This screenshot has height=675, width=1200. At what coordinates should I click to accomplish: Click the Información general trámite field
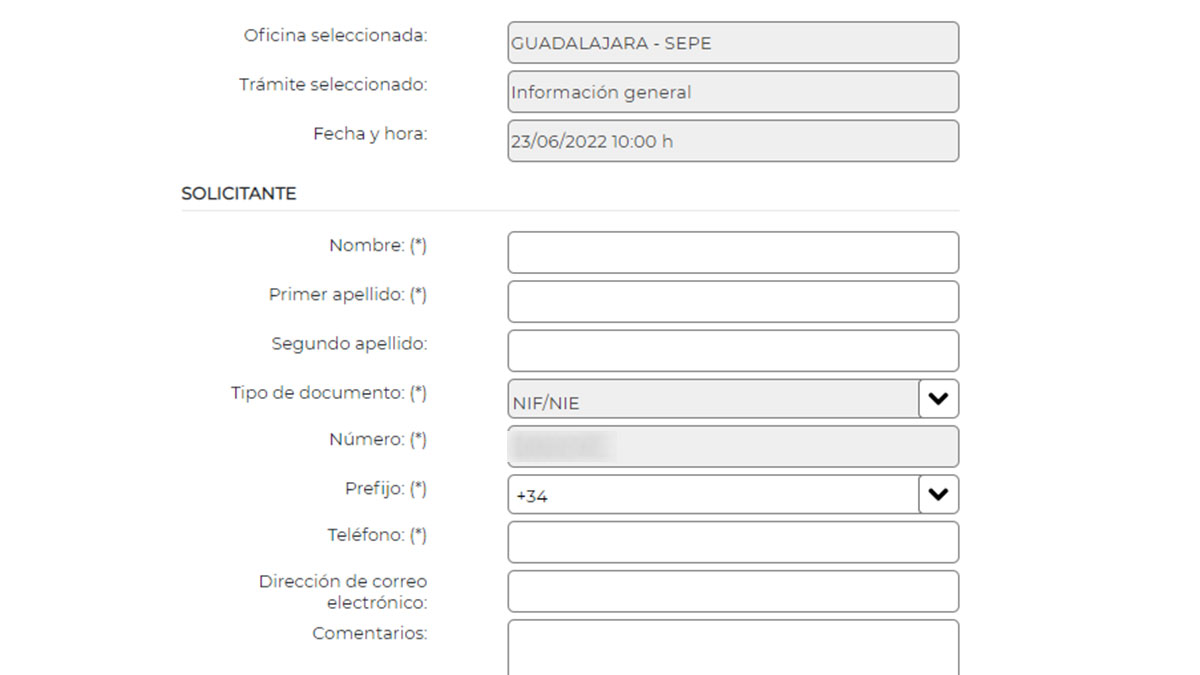[732, 92]
